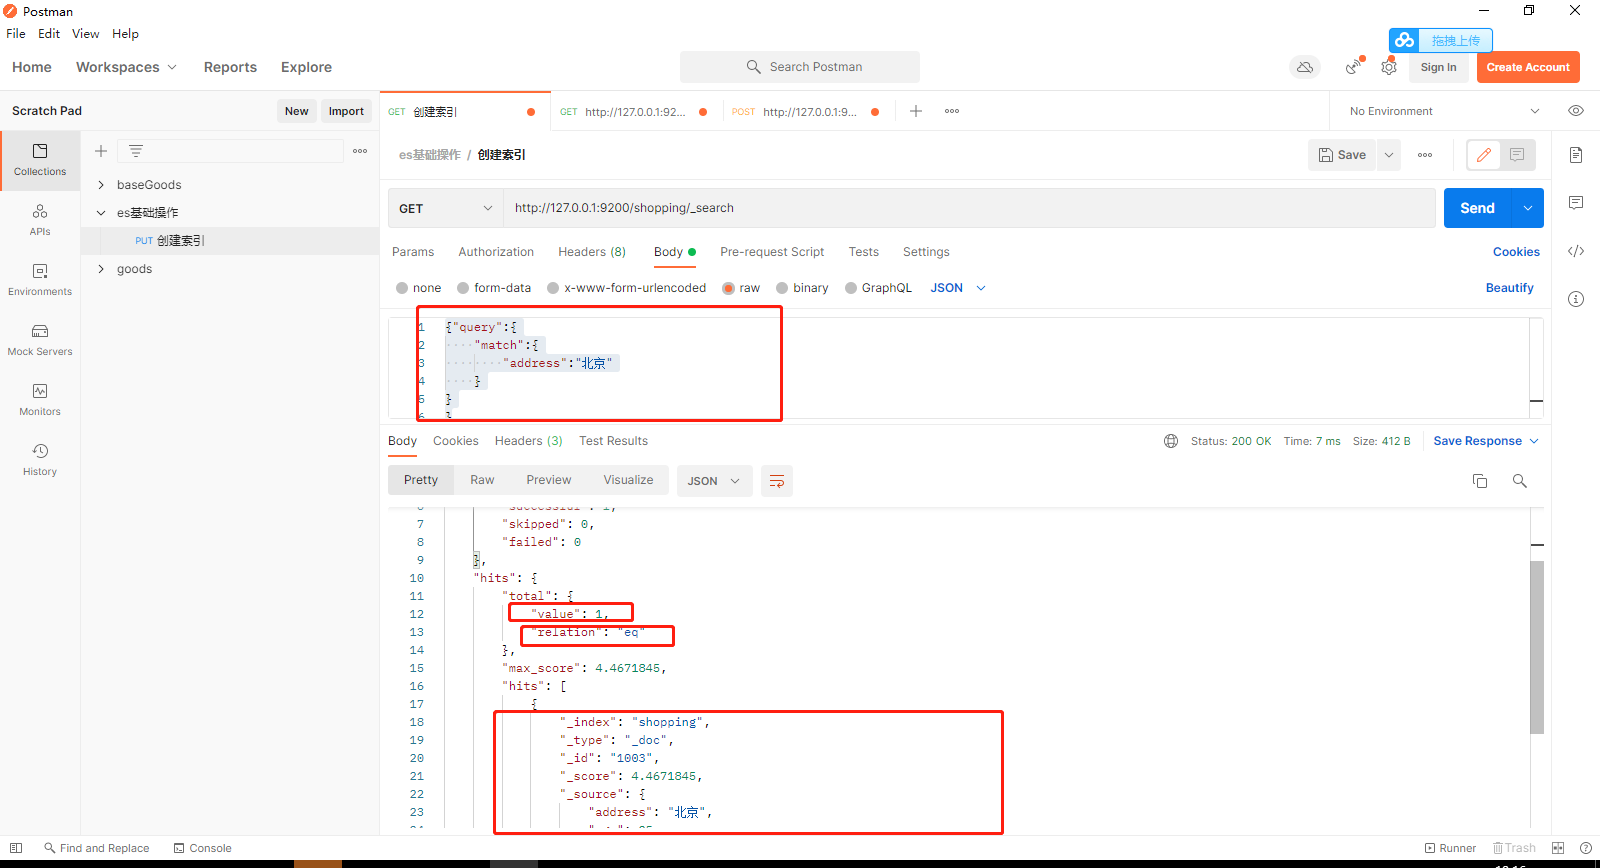Click the Create Account button
This screenshot has height=868, width=1600.
pos(1528,67)
